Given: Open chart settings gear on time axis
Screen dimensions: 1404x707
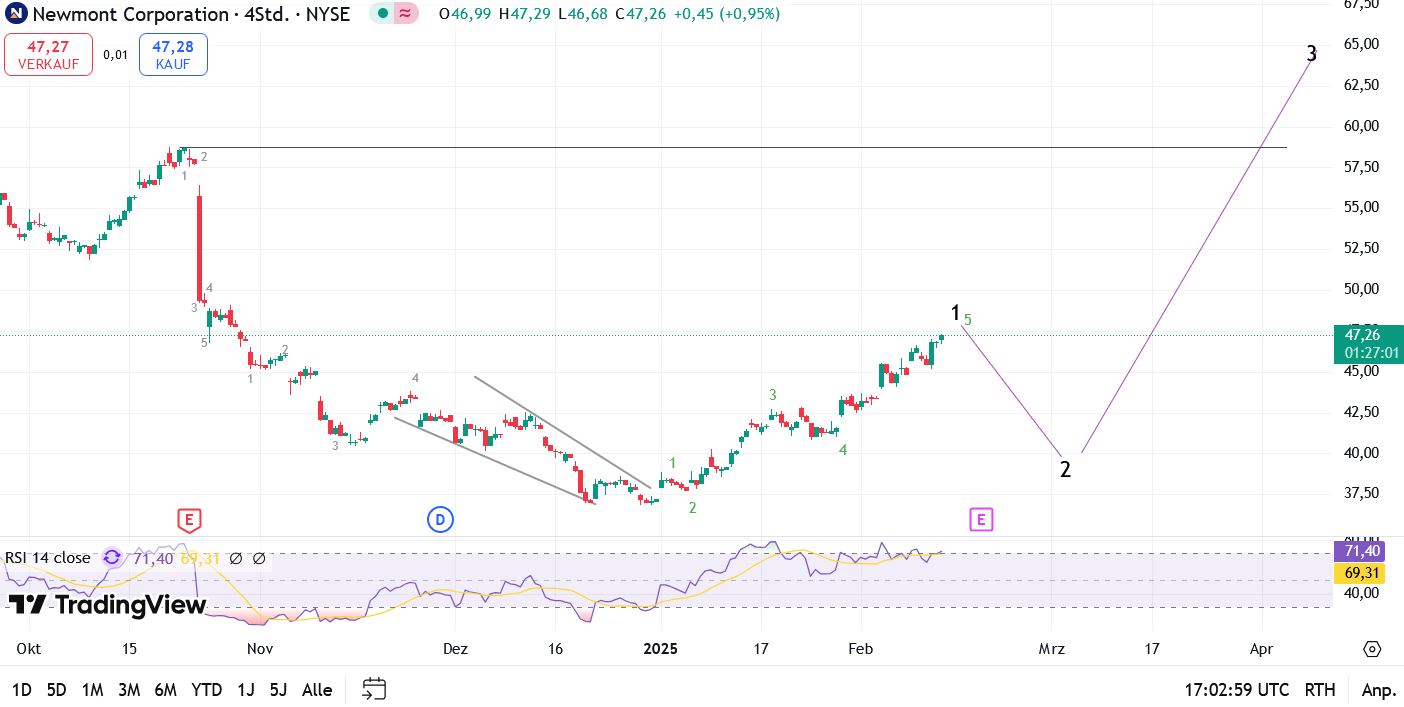Looking at the screenshot, I should coord(1372,649).
